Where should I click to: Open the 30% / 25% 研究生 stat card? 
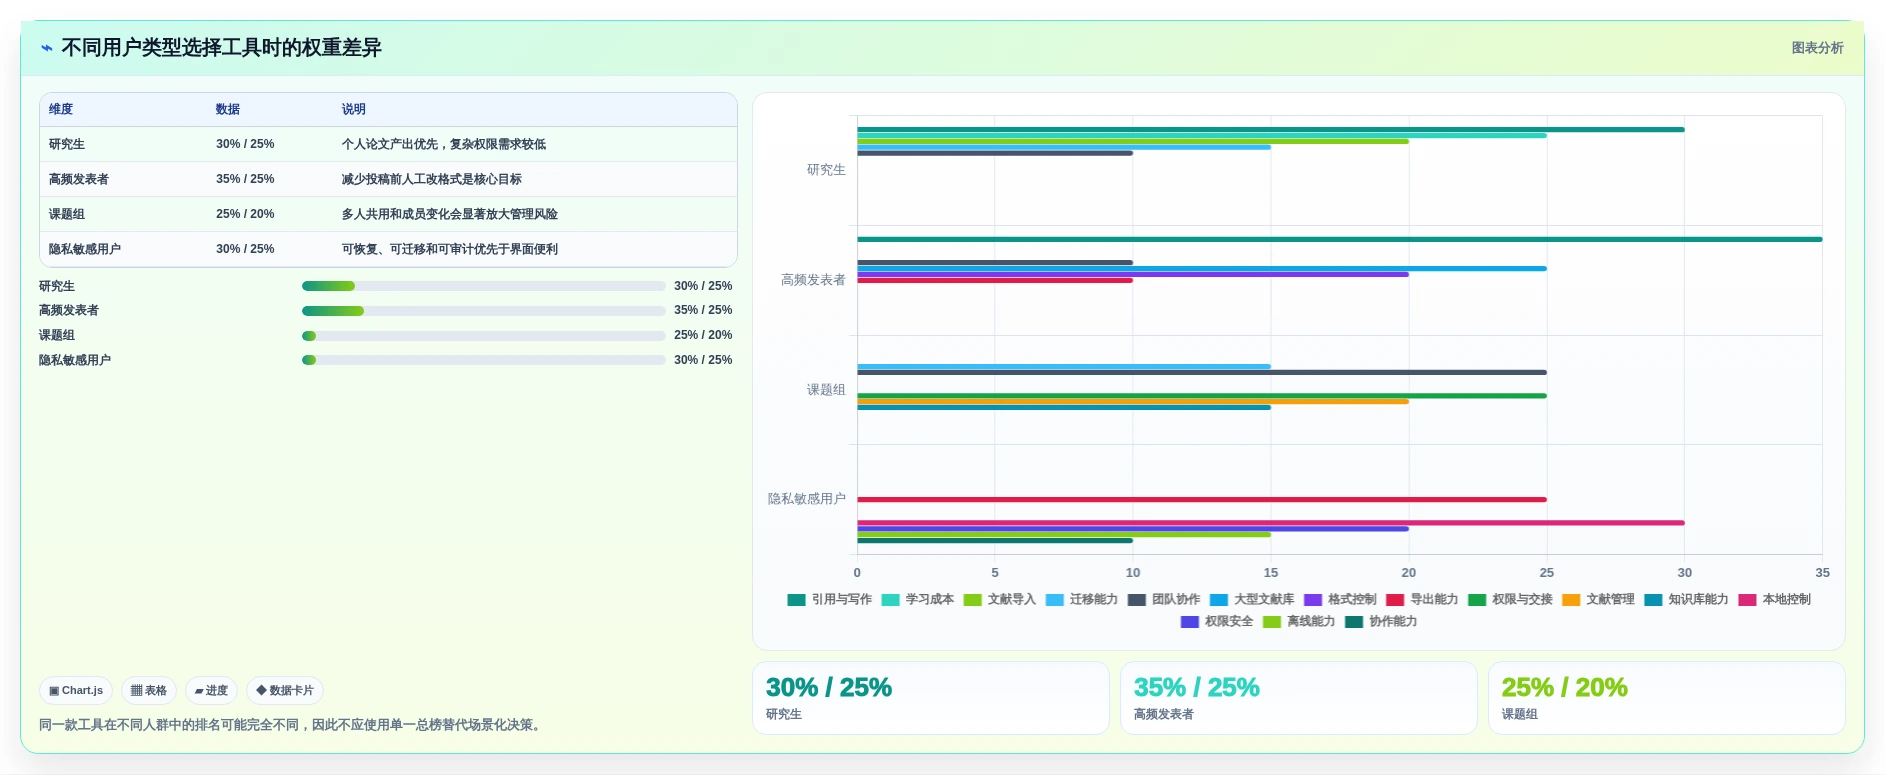(931, 698)
